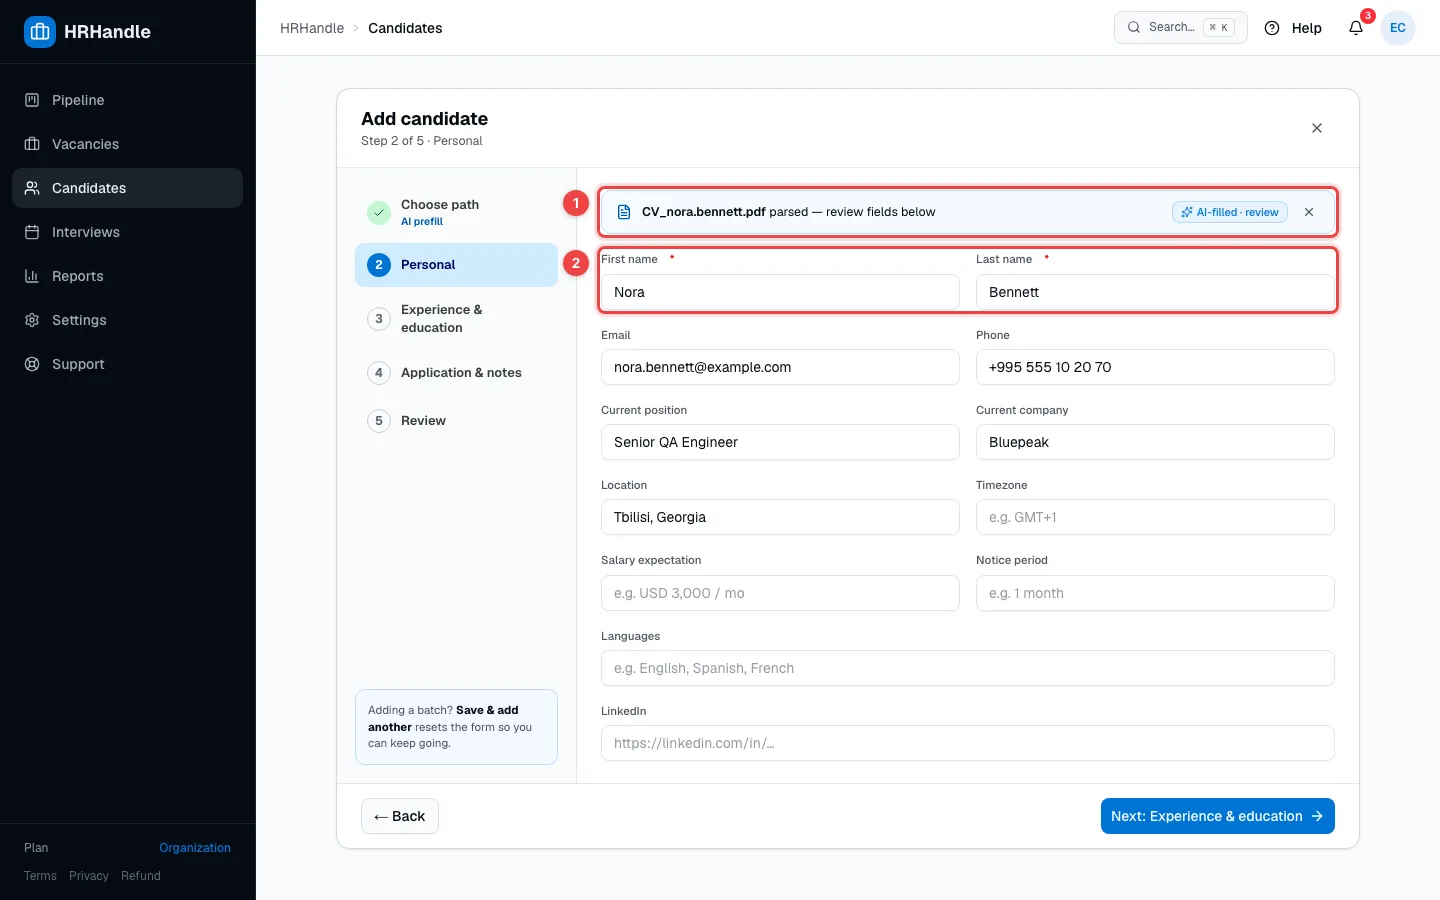Jump to the Review step
This screenshot has width=1440, height=900.
(456, 421)
